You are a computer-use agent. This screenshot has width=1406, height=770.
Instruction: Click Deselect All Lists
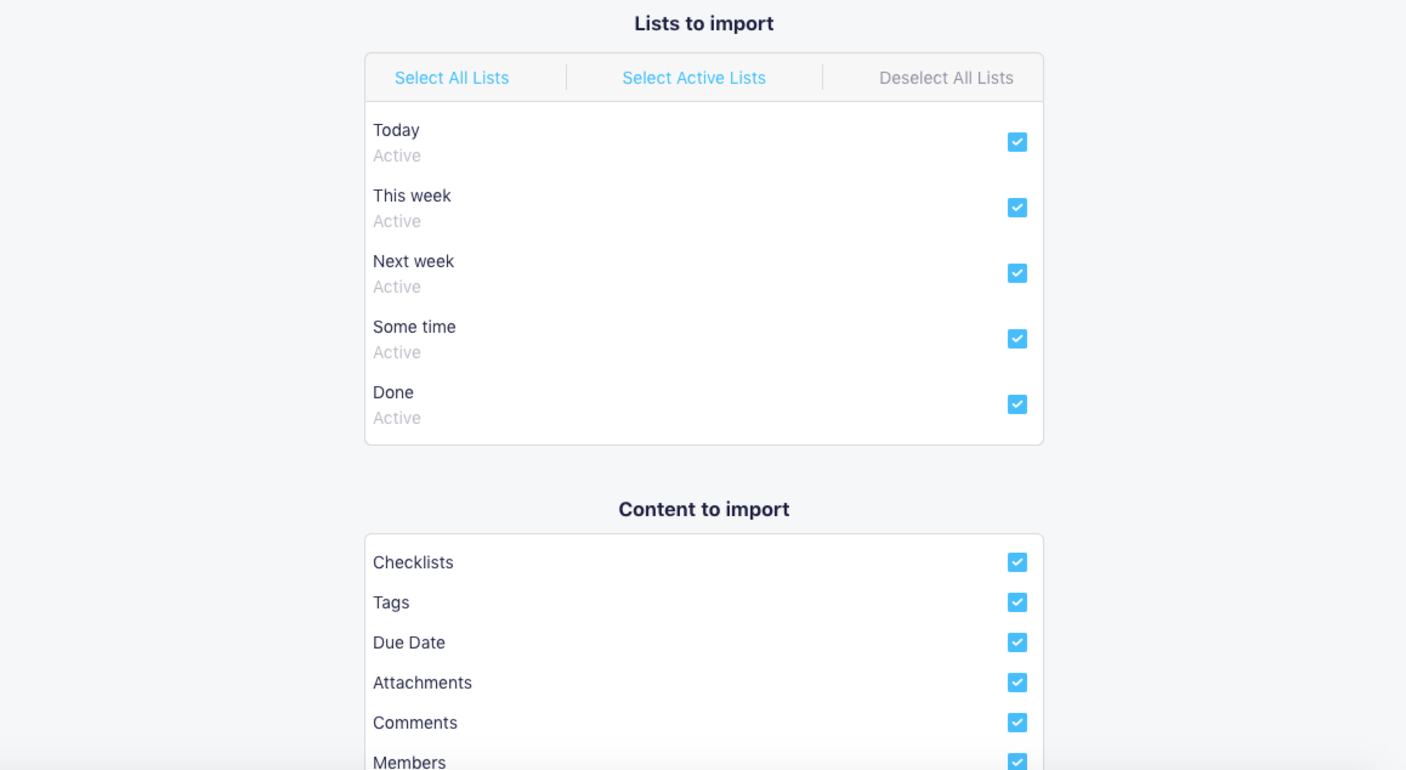click(946, 78)
